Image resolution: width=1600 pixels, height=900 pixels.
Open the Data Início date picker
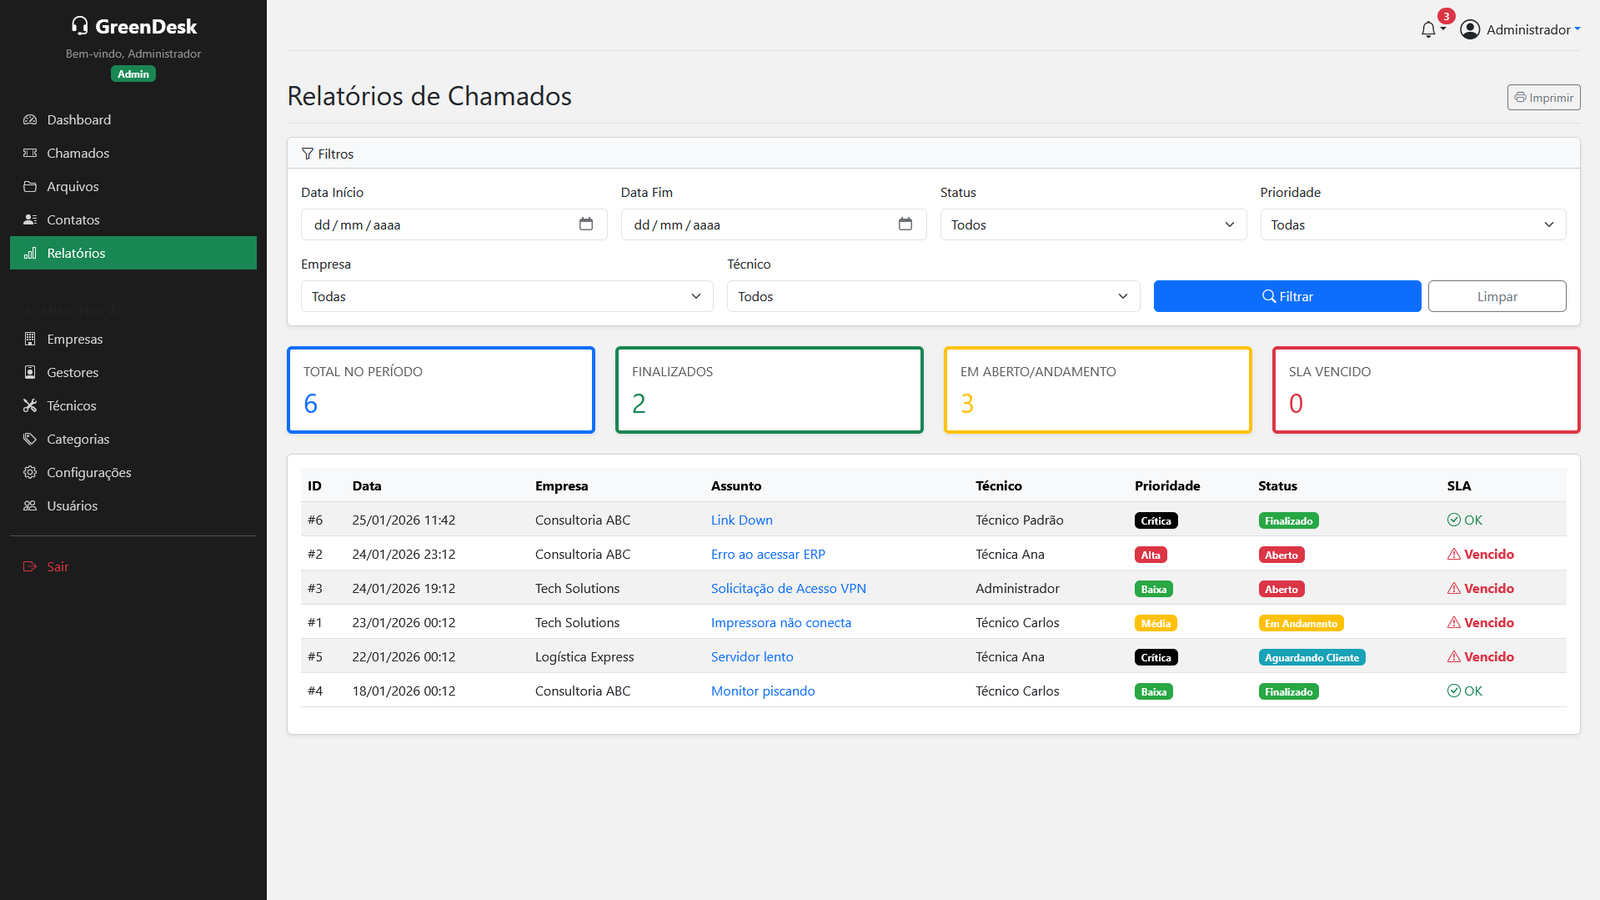(x=586, y=224)
